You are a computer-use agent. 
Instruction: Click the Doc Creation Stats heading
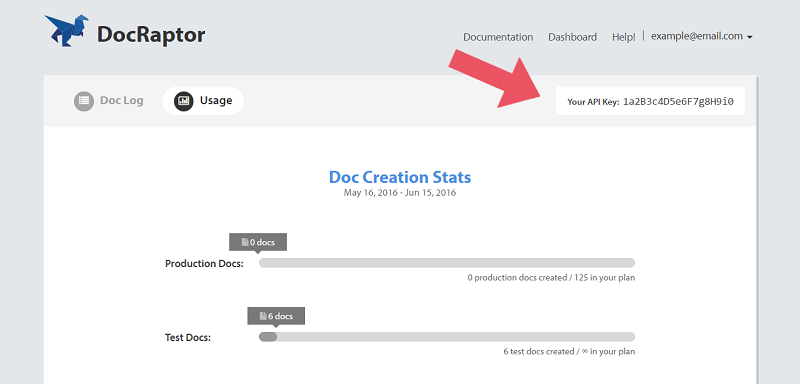[x=400, y=177]
